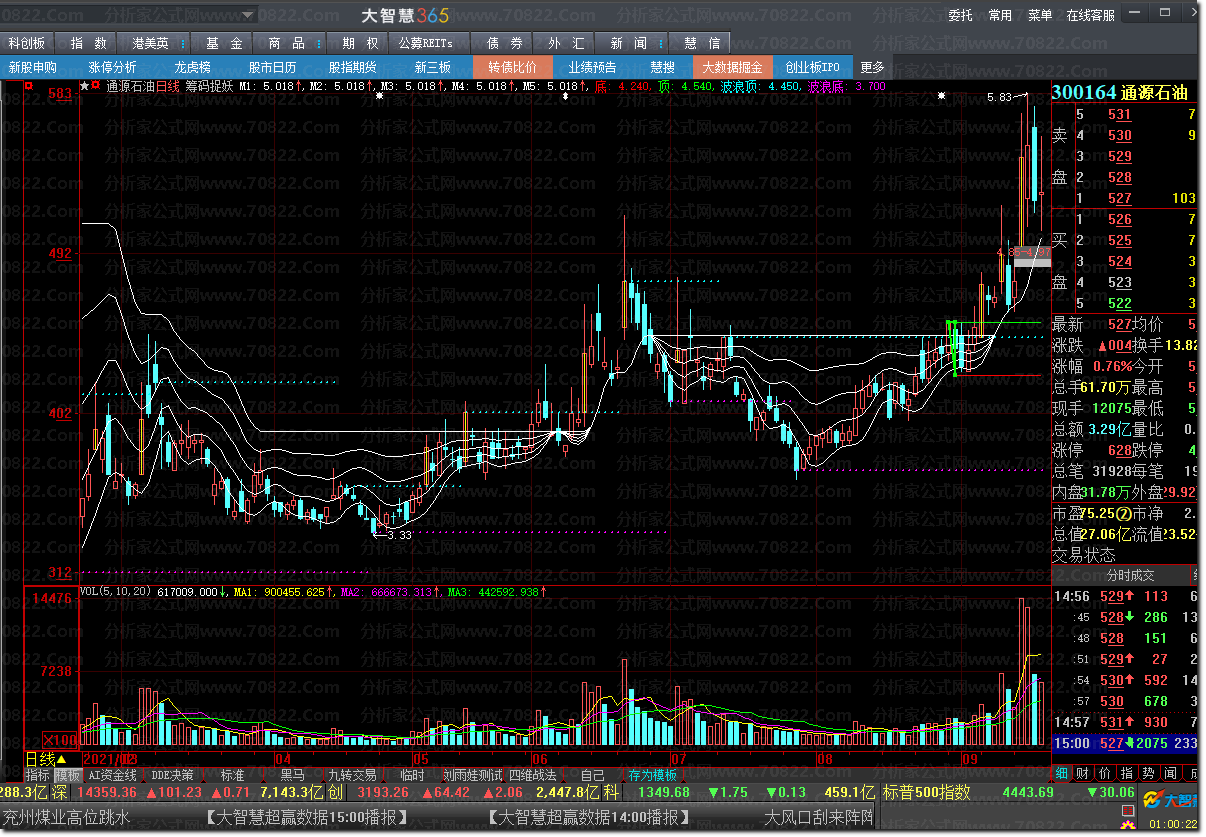Apply the 标准 template
The width and height of the screenshot is (1206, 837).
[x=232, y=775]
